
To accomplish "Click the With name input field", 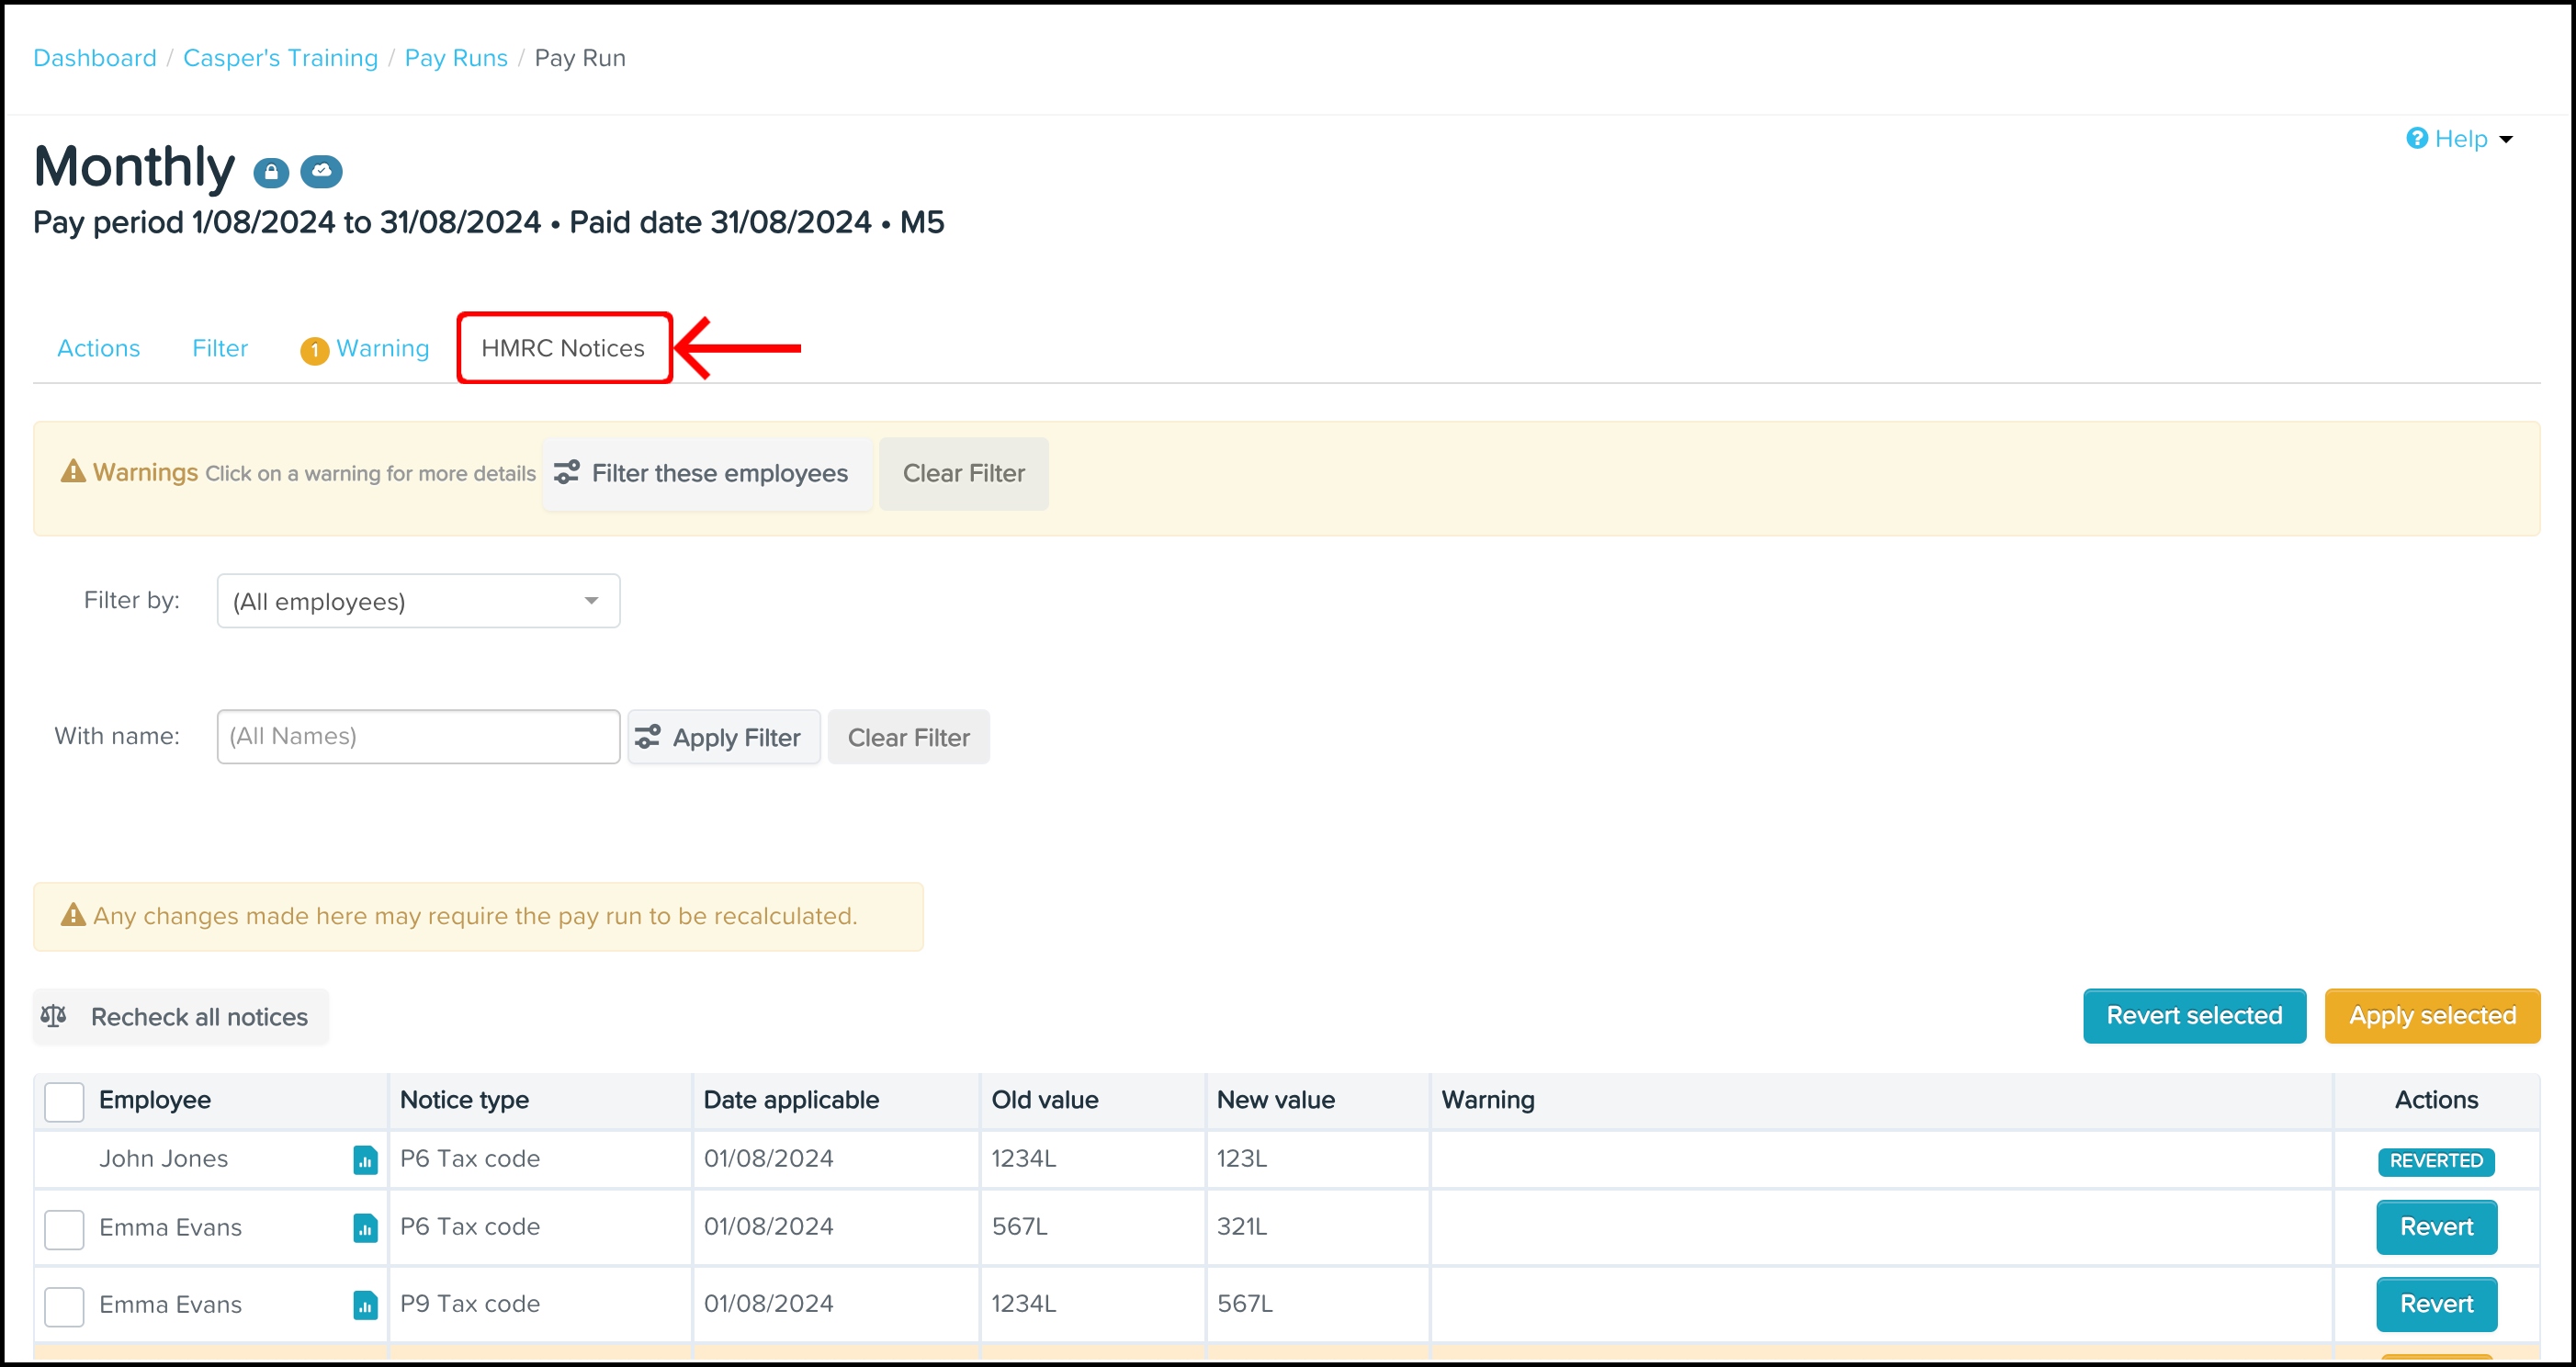I will click(418, 736).
